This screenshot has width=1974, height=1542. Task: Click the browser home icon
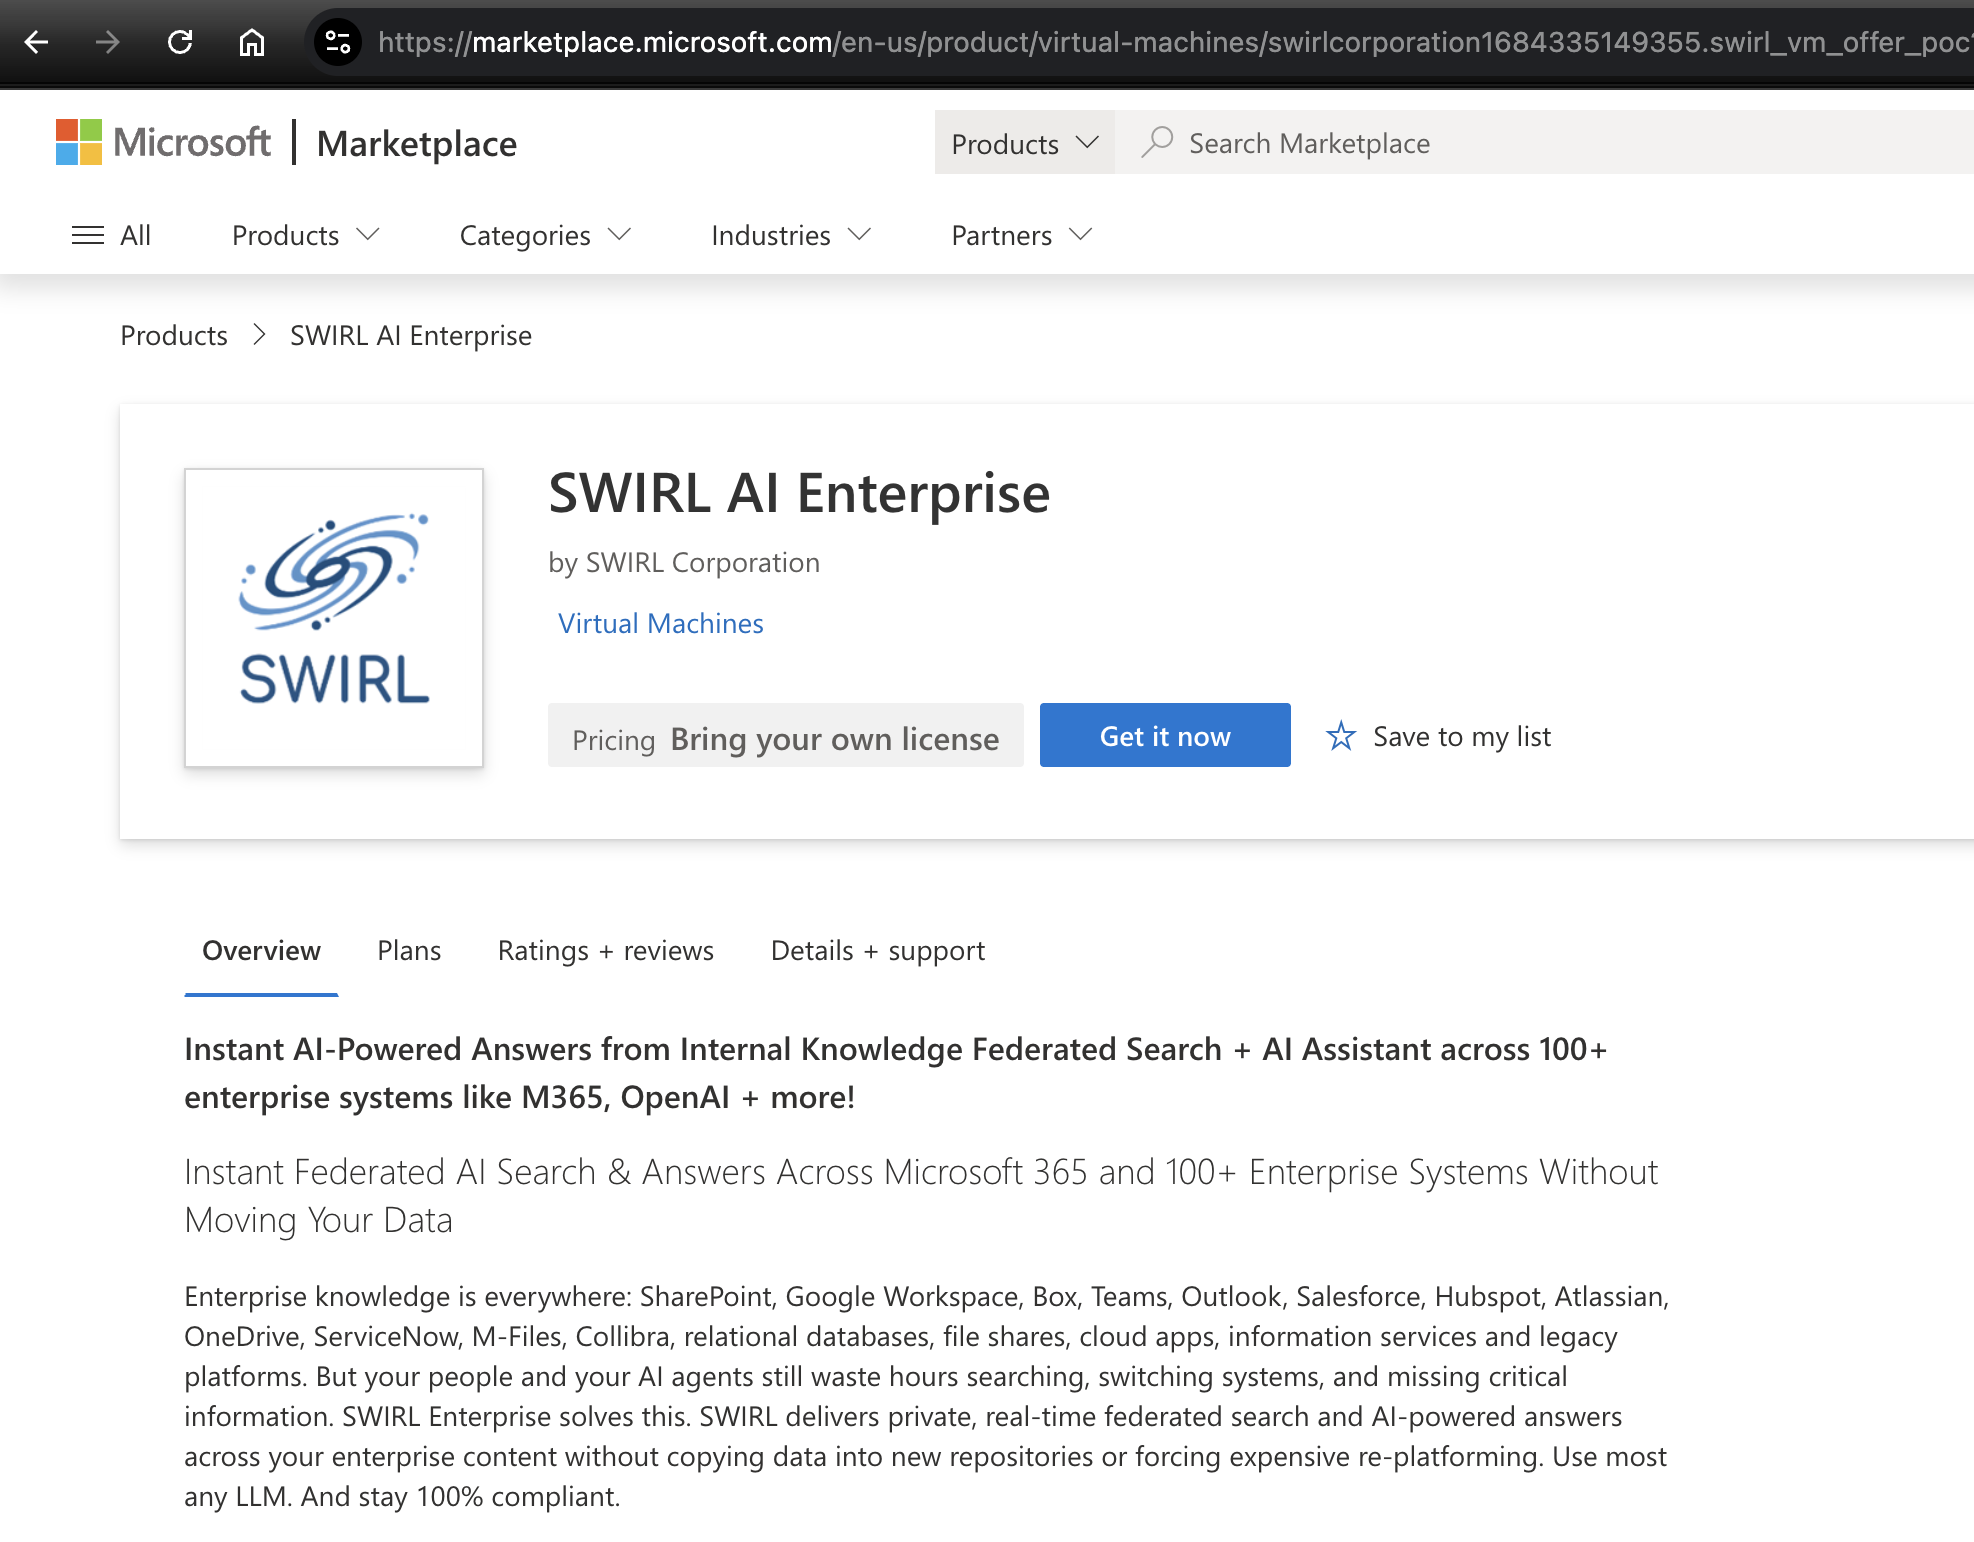[251, 43]
